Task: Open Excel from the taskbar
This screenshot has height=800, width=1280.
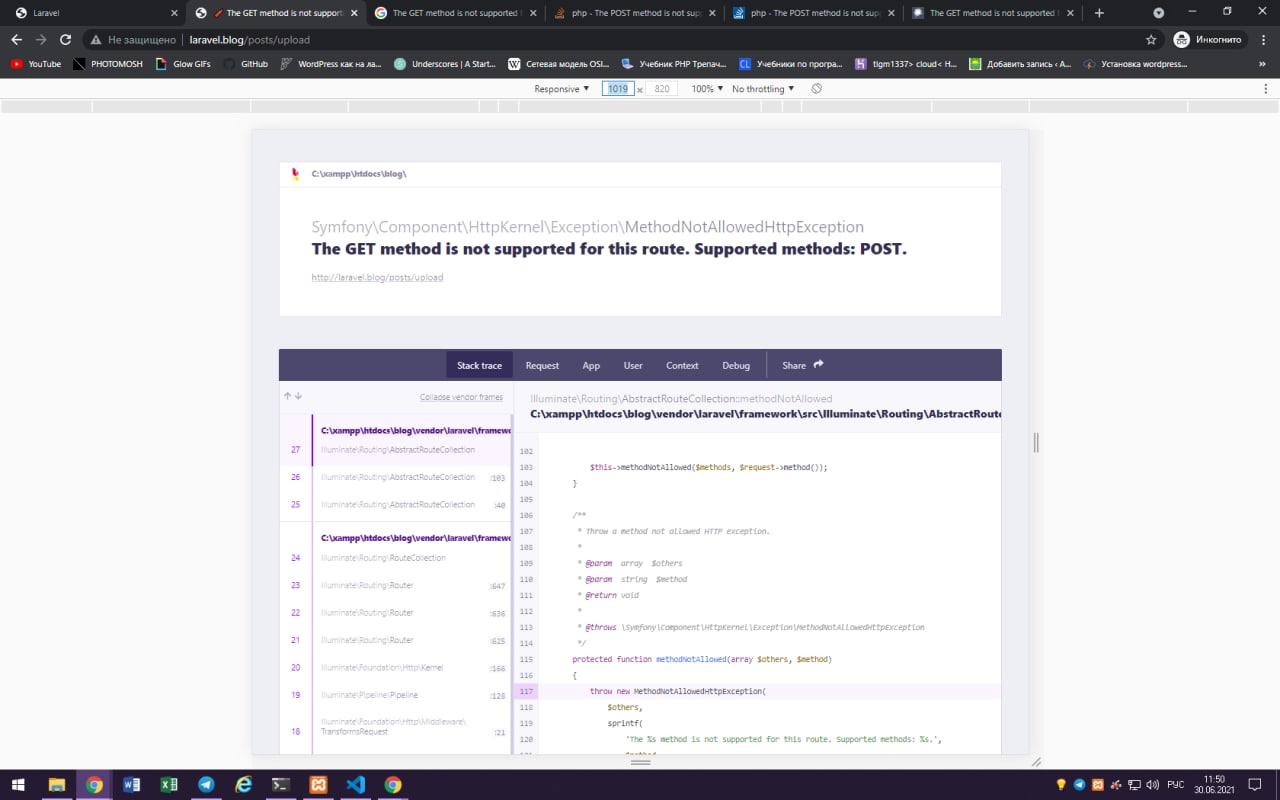Action: tap(169, 785)
